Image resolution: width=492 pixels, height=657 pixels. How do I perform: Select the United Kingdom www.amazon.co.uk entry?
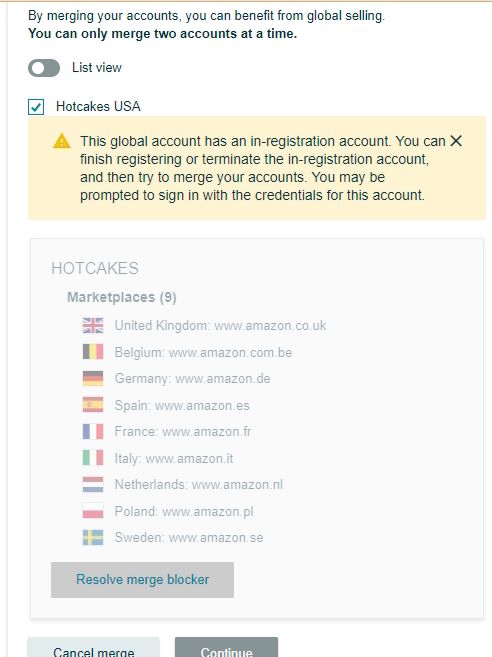pyautogui.click(x=205, y=326)
